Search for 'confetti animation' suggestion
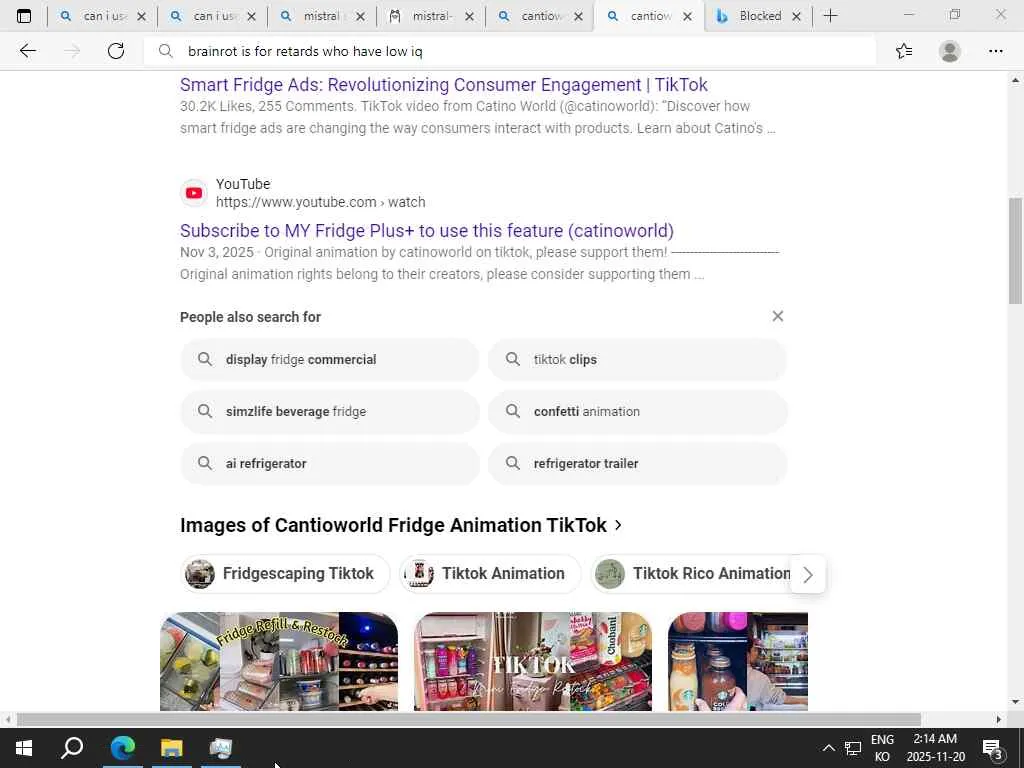This screenshot has height=768, width=1024. (x=637, y=411)
